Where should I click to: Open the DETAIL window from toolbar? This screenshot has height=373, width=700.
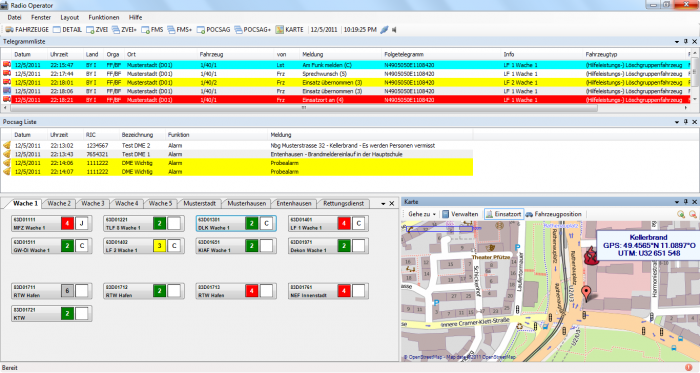tap(67, 29)
